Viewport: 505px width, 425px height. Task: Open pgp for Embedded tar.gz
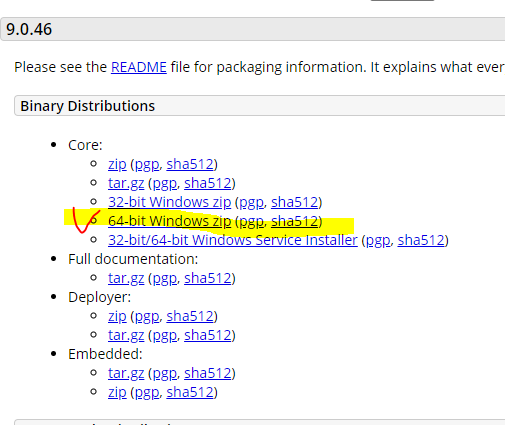coord(165,374)
